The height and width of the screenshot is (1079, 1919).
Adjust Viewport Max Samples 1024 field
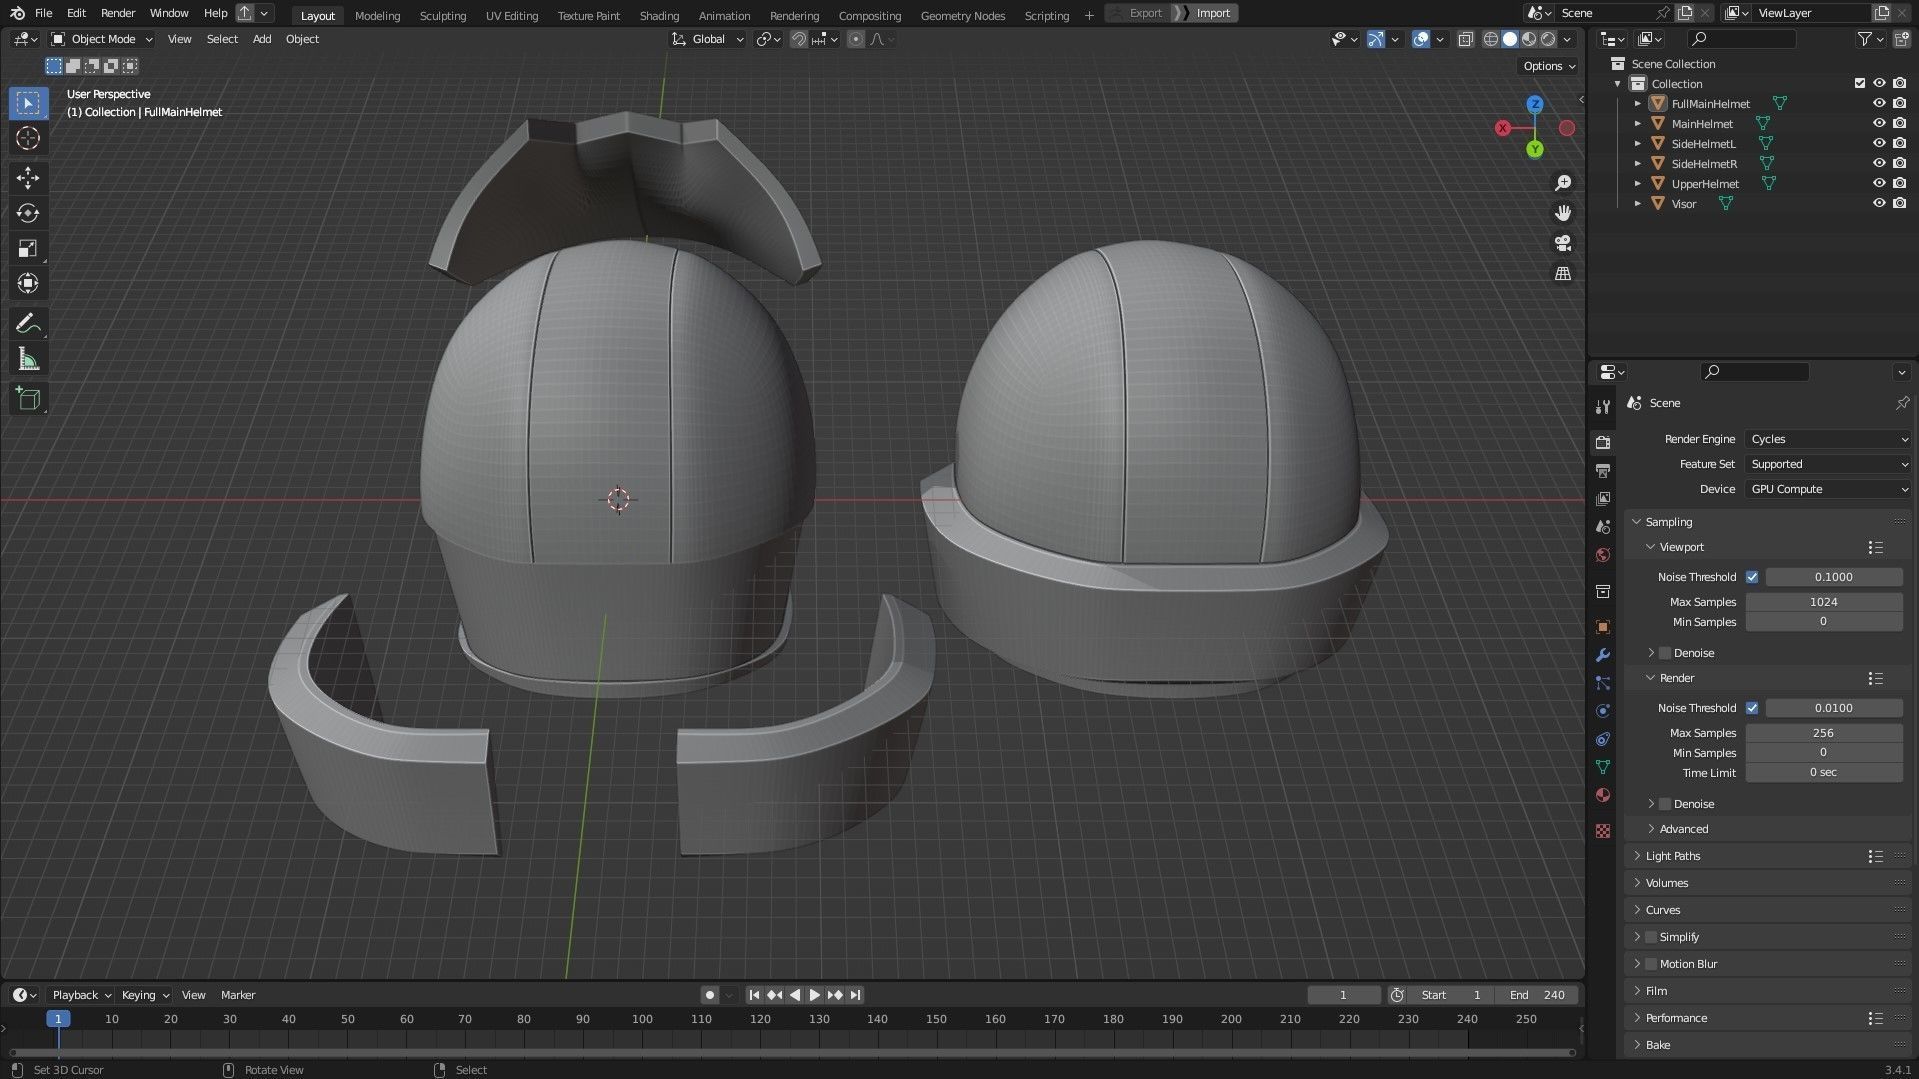tap(1824, 602)
